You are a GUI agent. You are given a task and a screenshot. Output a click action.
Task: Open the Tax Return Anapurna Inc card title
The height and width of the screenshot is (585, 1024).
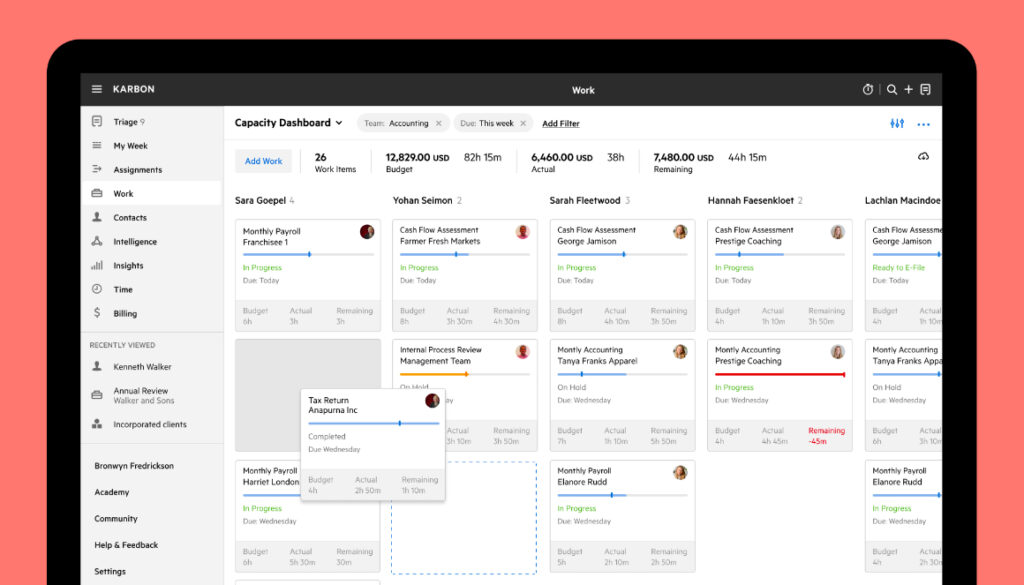pyautogui.click(x=333, y=405)
